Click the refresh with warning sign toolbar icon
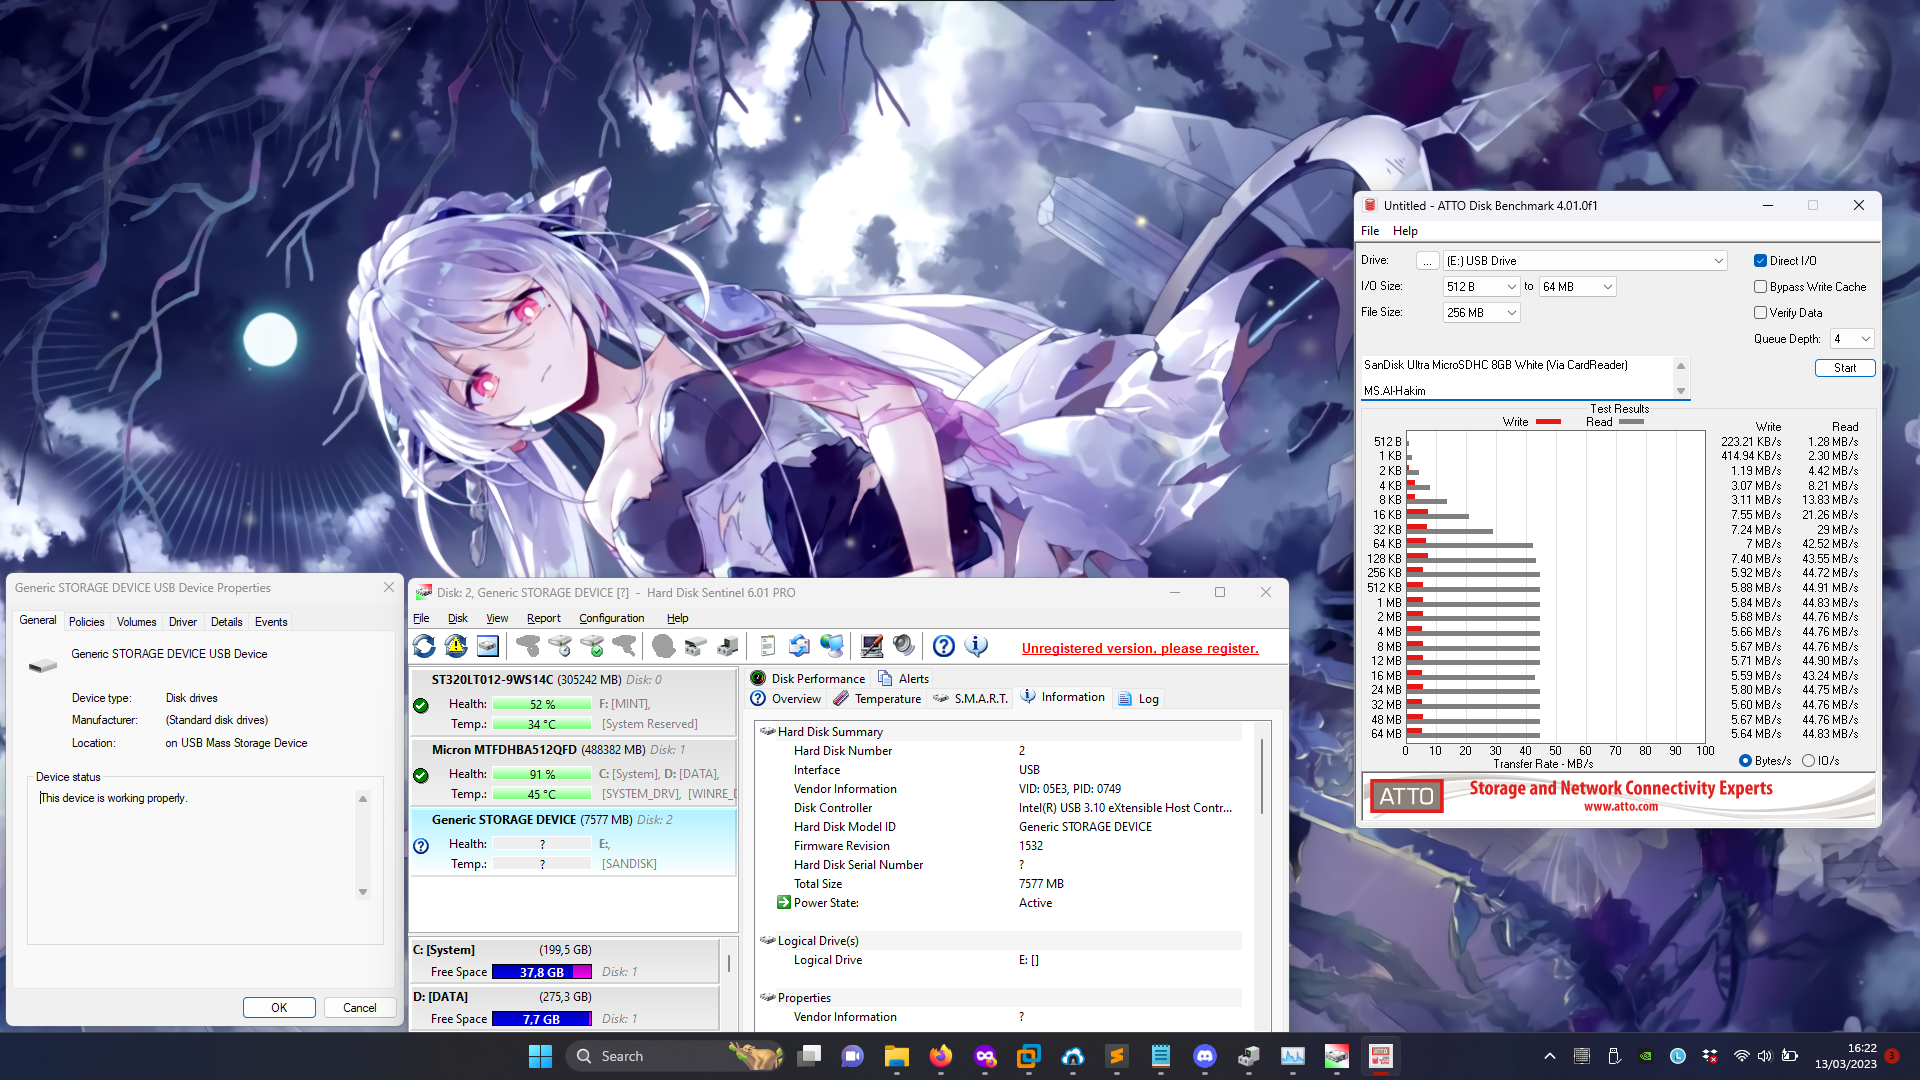The image size is (1920, 1080). (456, 647)
